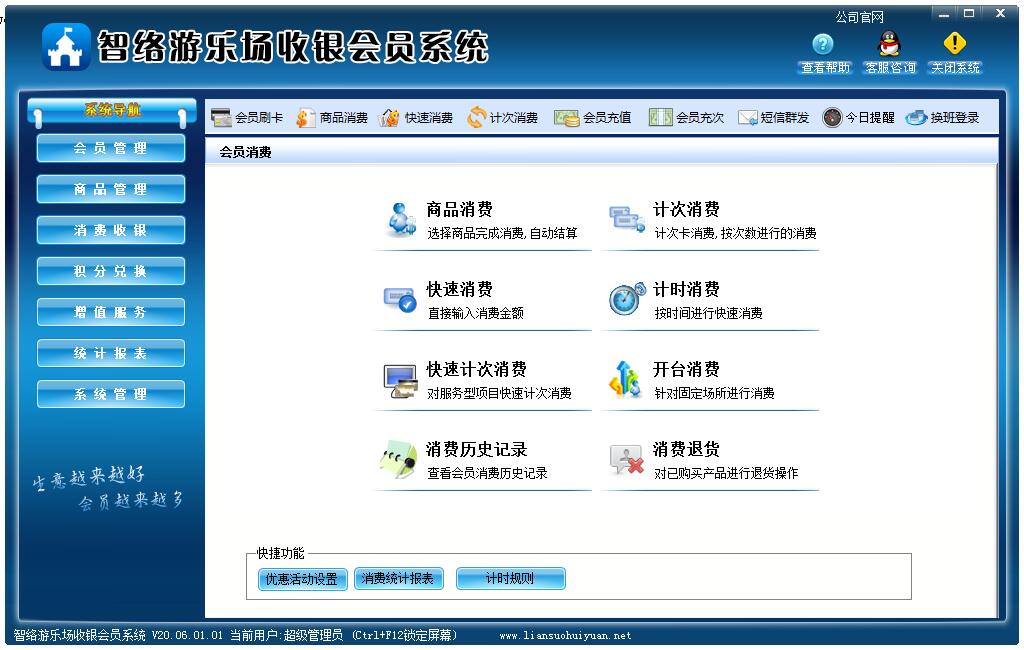Open 积分兑换 in the sidebar

[110, 271]
